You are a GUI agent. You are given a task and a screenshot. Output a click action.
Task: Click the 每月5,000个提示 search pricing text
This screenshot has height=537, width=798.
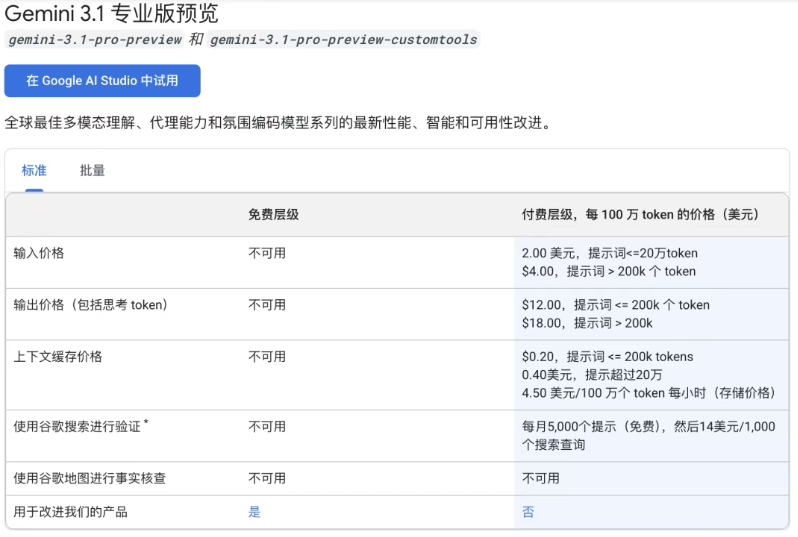[x=648, y=435]
